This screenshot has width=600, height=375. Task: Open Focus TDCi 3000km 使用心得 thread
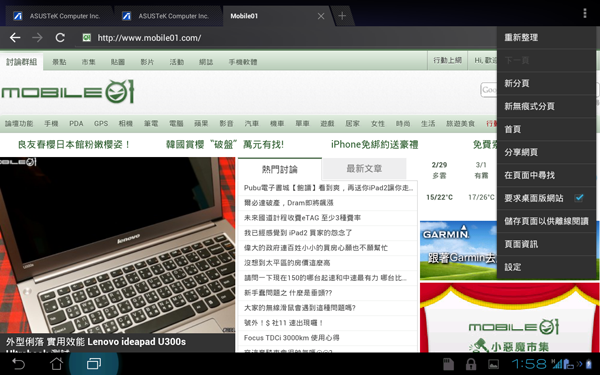pyautogui.click(x=292, y=338)
